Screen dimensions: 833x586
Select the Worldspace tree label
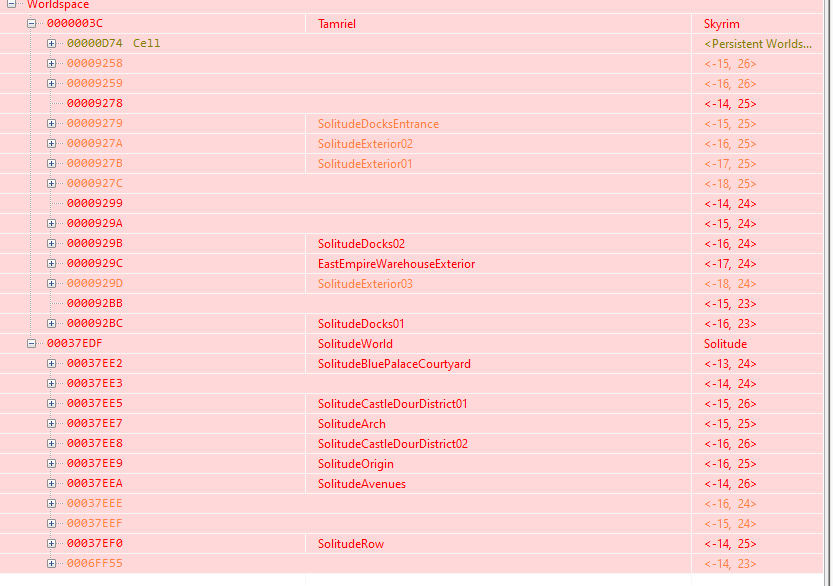tap(58, 4)
